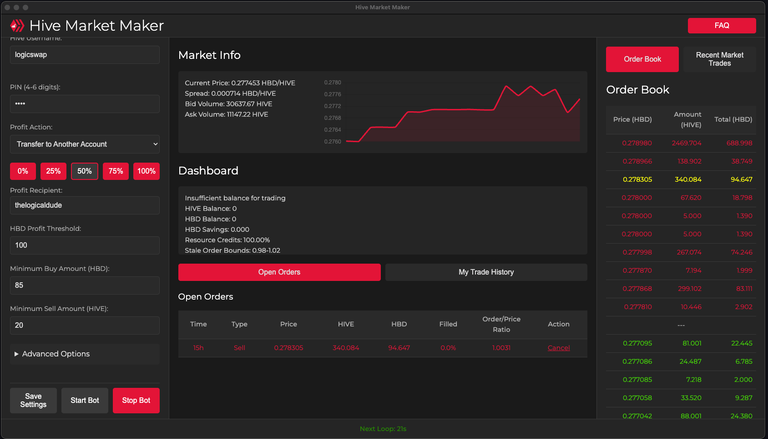Click order book bid price 0.277042
Viewport: 768px width, 439px height.
(637, 416)
